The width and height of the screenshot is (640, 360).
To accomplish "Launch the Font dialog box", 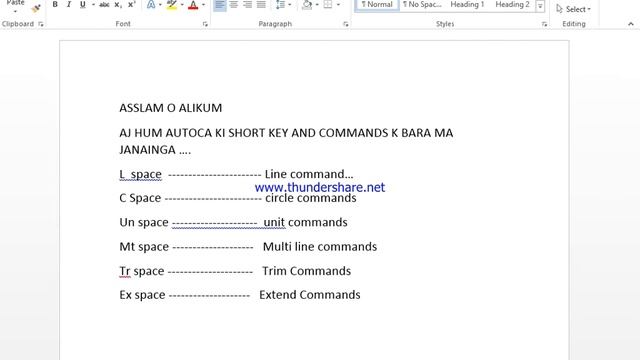I will pos(205,24).
